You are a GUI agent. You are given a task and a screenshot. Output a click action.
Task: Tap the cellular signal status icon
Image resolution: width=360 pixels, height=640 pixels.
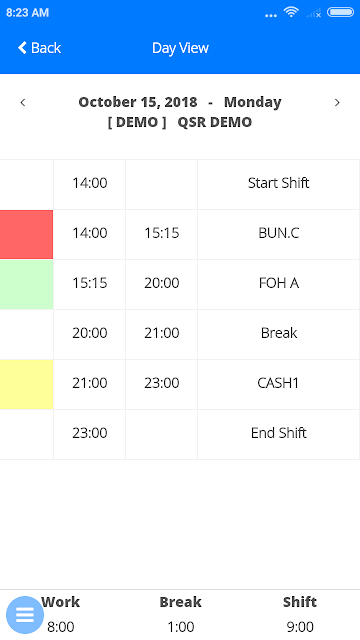pos(313,13)
